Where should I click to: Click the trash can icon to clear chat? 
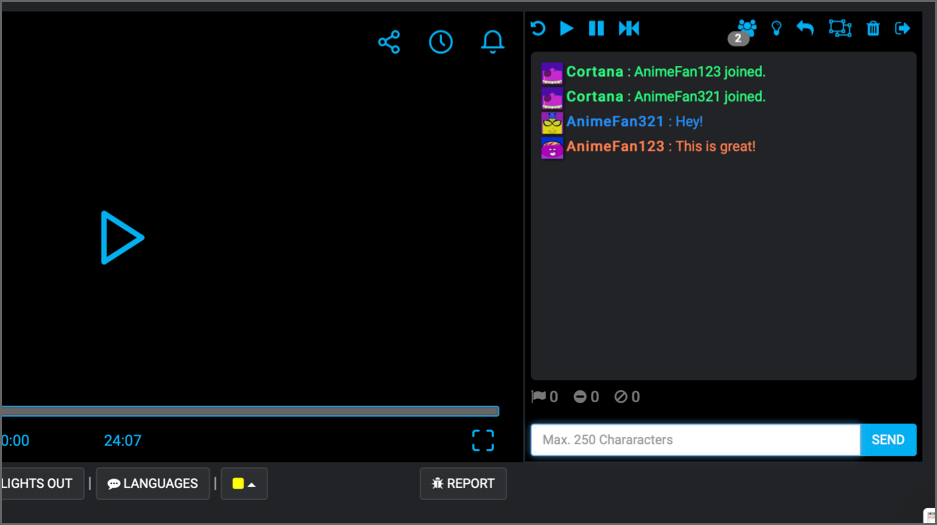tap(873, 28)
